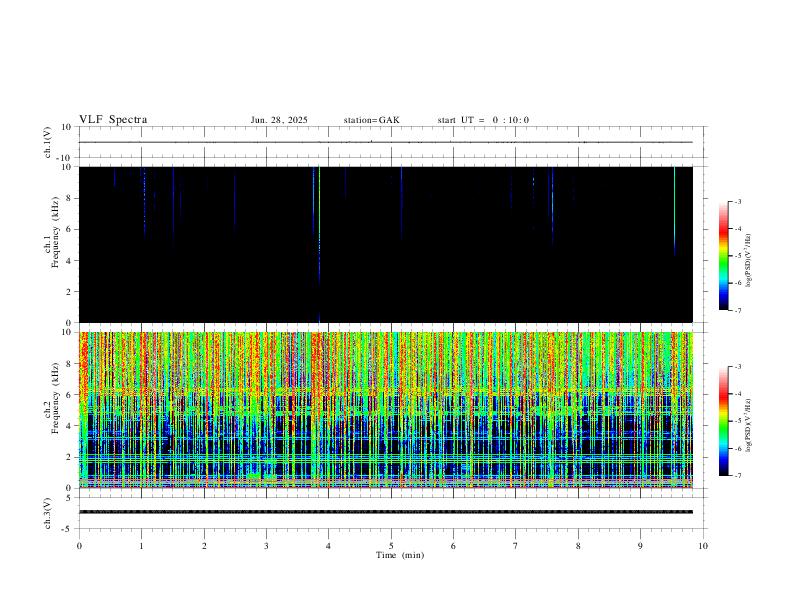Click the "-3" tick on ch.2 colorbar
The height and width of the screenshot is (612, 792).
click(738, 367)
